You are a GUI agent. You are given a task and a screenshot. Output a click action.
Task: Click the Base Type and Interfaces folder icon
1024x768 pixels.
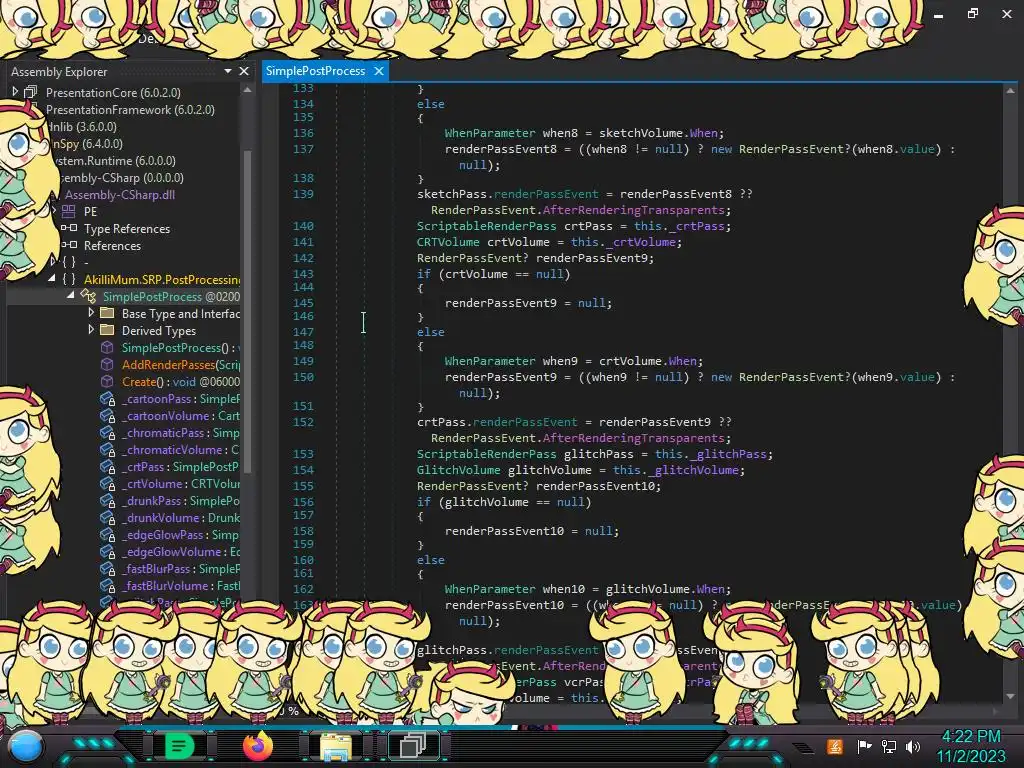tap(107, 313)
